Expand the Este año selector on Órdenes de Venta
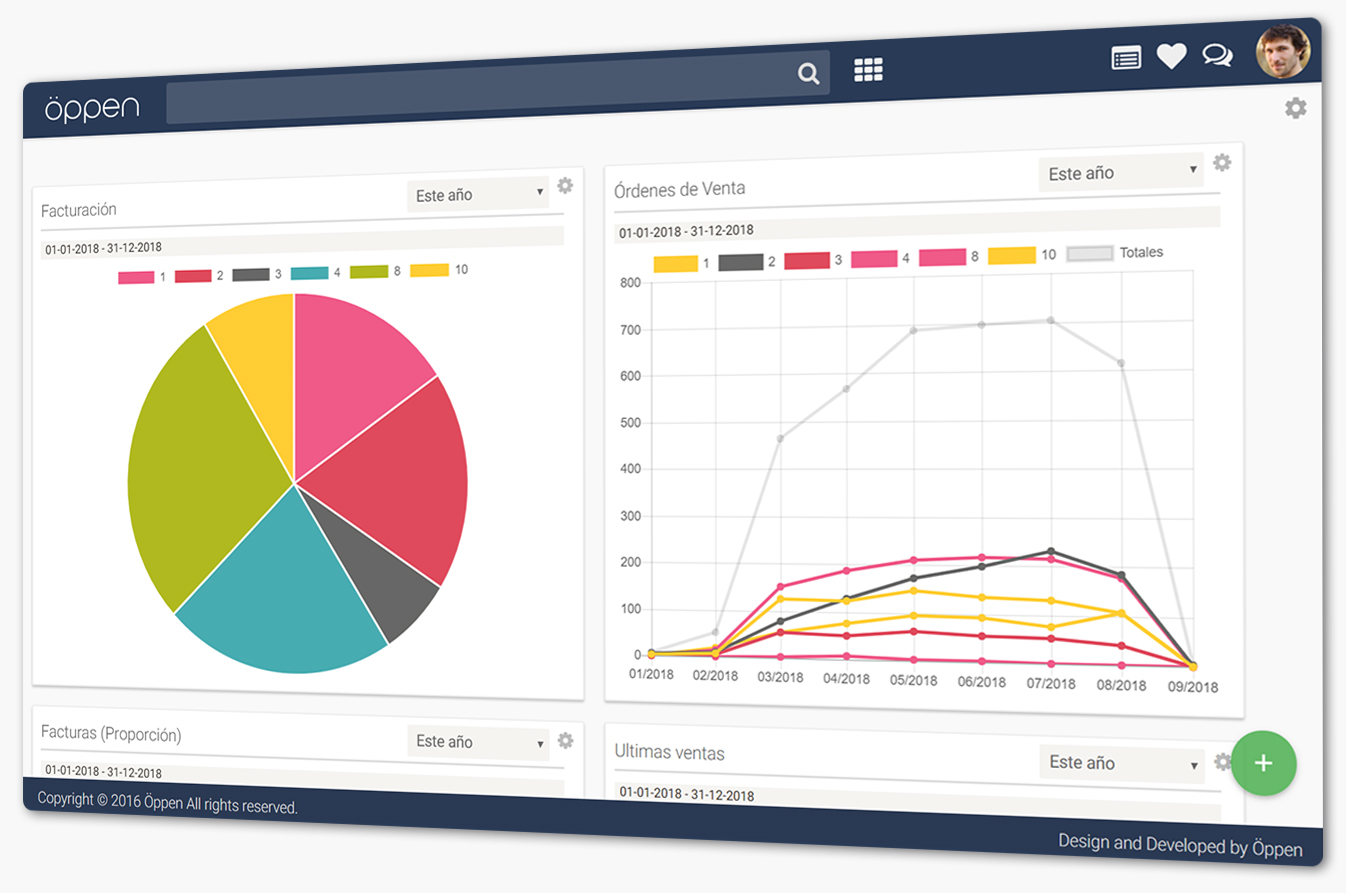This screenshot has height=893, width=1346. pyautogui.click(x=1120, y=172)
